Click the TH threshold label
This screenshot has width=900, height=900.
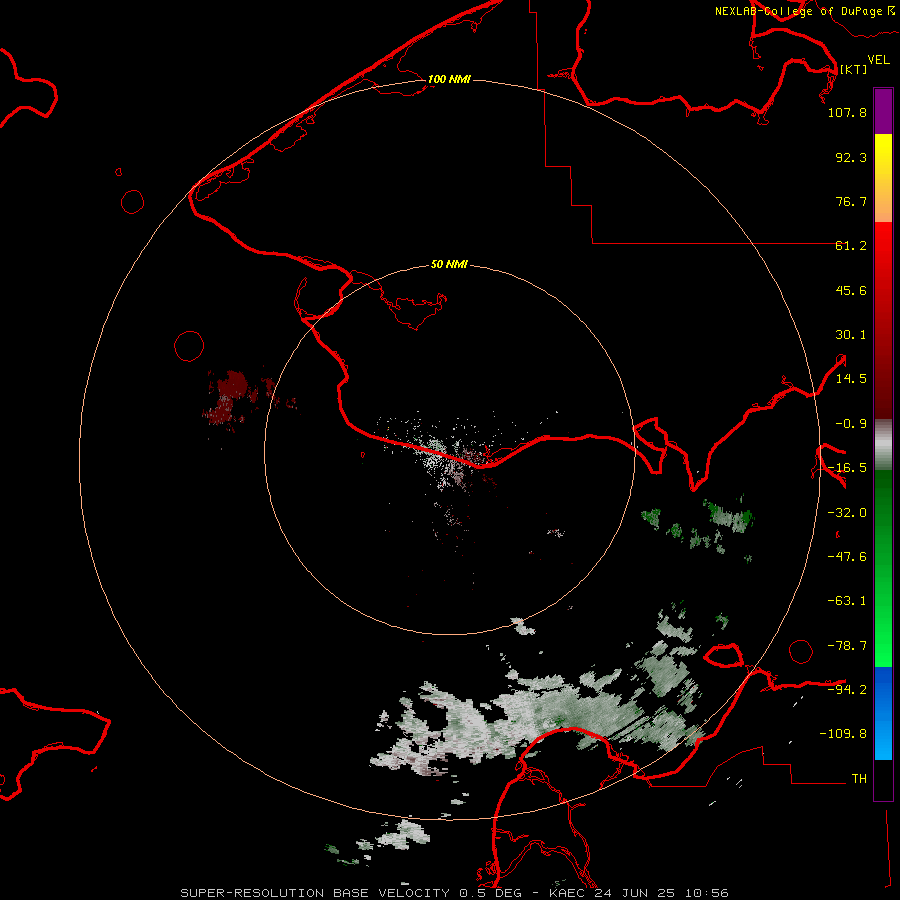pyautogui.click(x=859, y=778)
